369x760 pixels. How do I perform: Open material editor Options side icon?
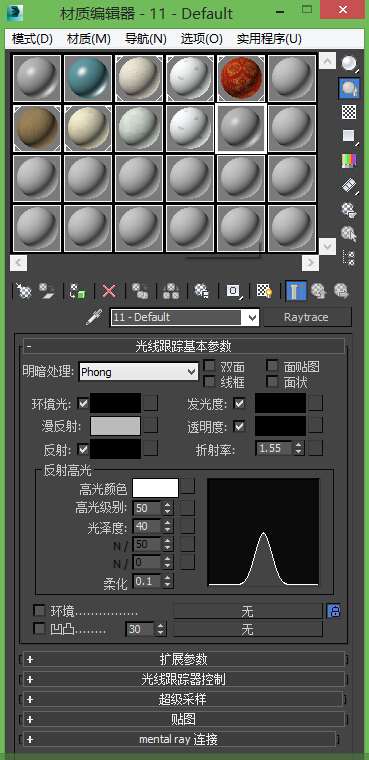349,209
